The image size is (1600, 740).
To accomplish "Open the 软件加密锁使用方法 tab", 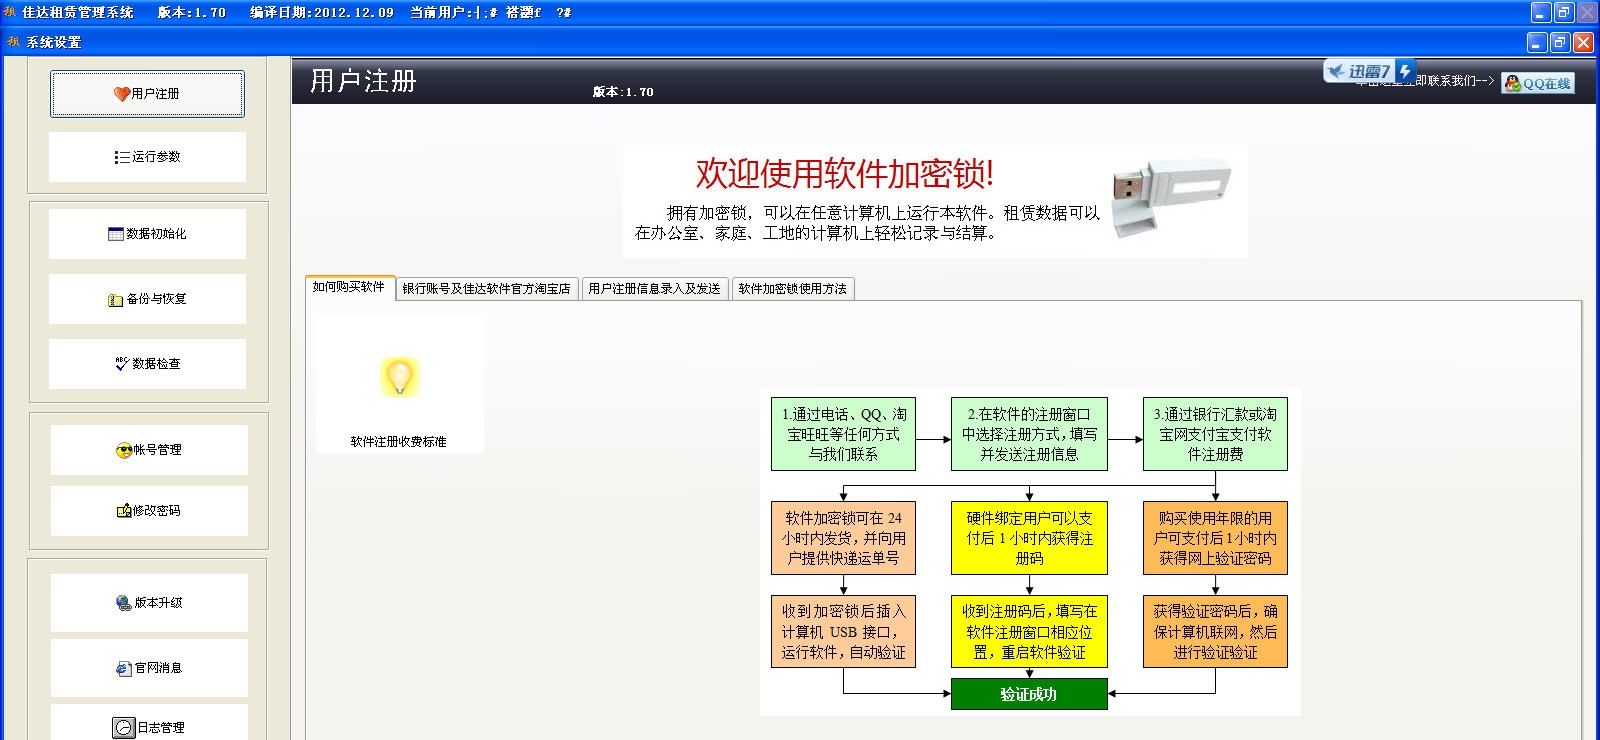I will pyautogui.click(x=793, y=289).
